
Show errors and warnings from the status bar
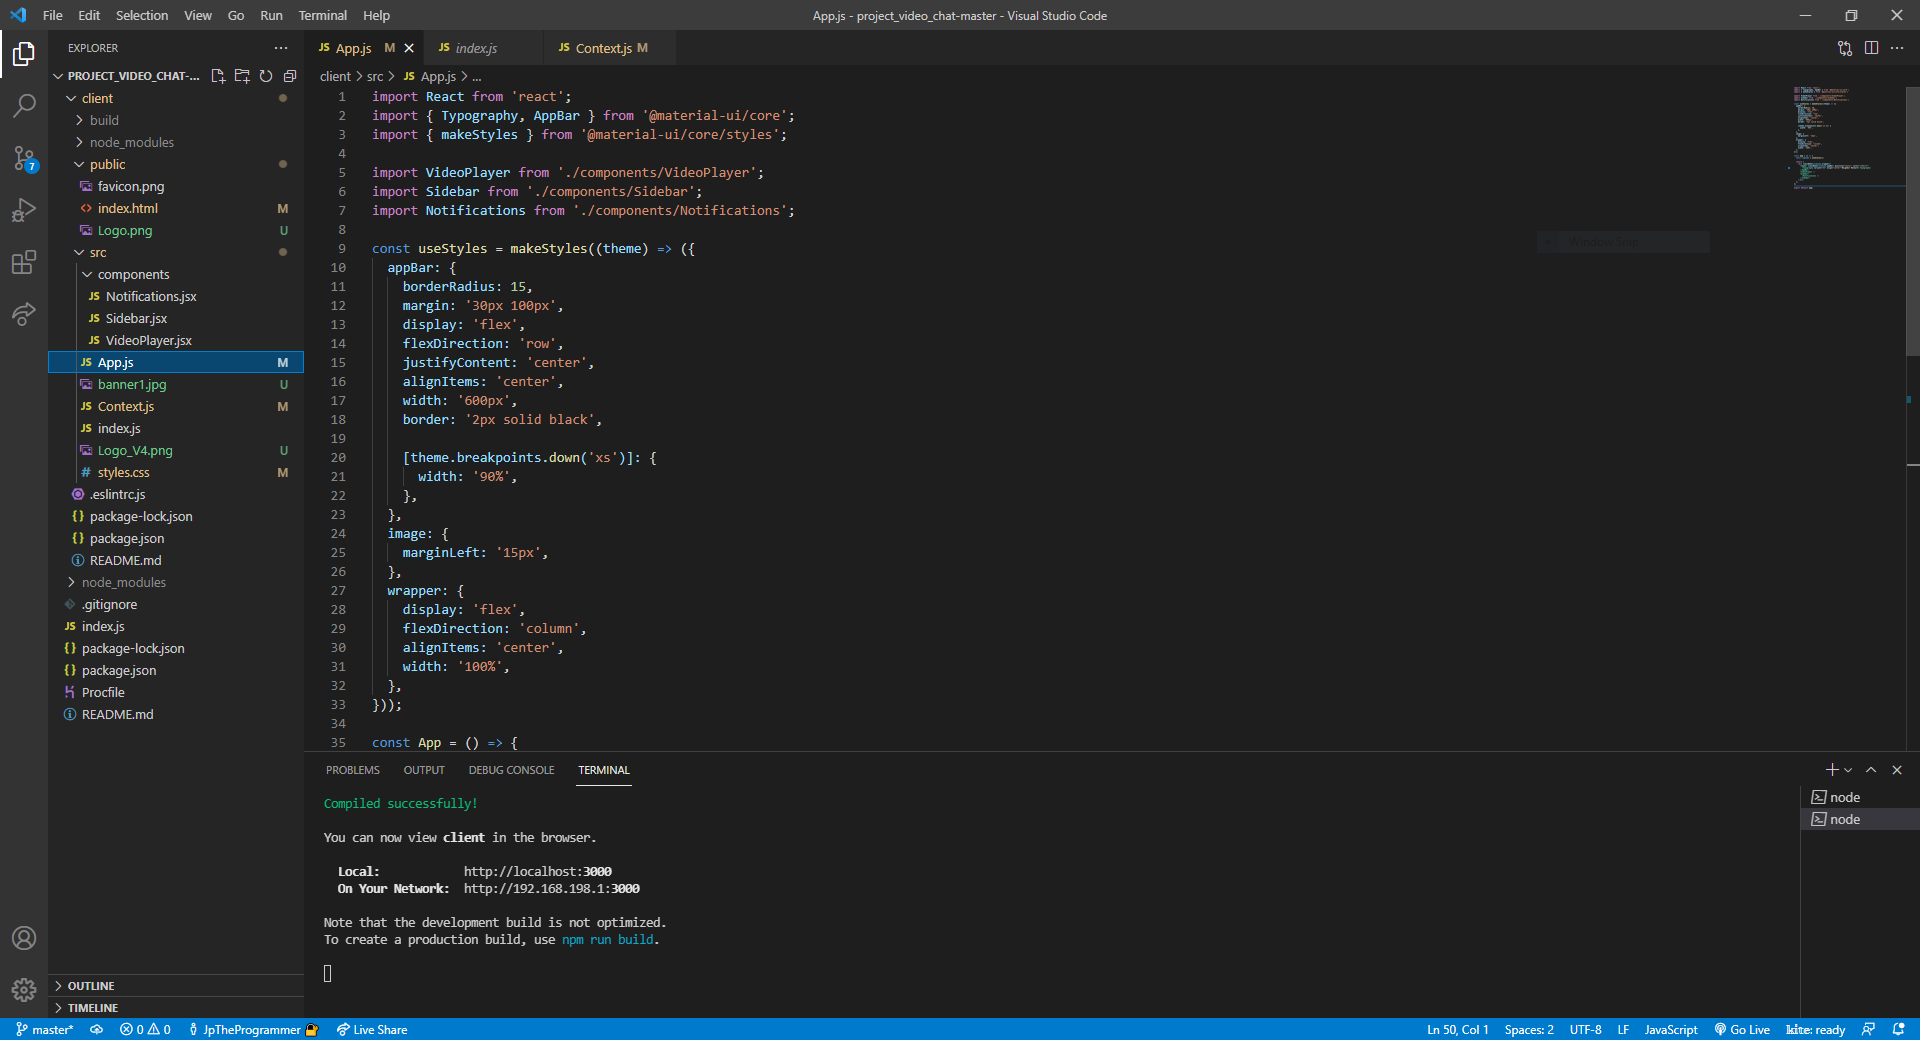(145, 1030)
